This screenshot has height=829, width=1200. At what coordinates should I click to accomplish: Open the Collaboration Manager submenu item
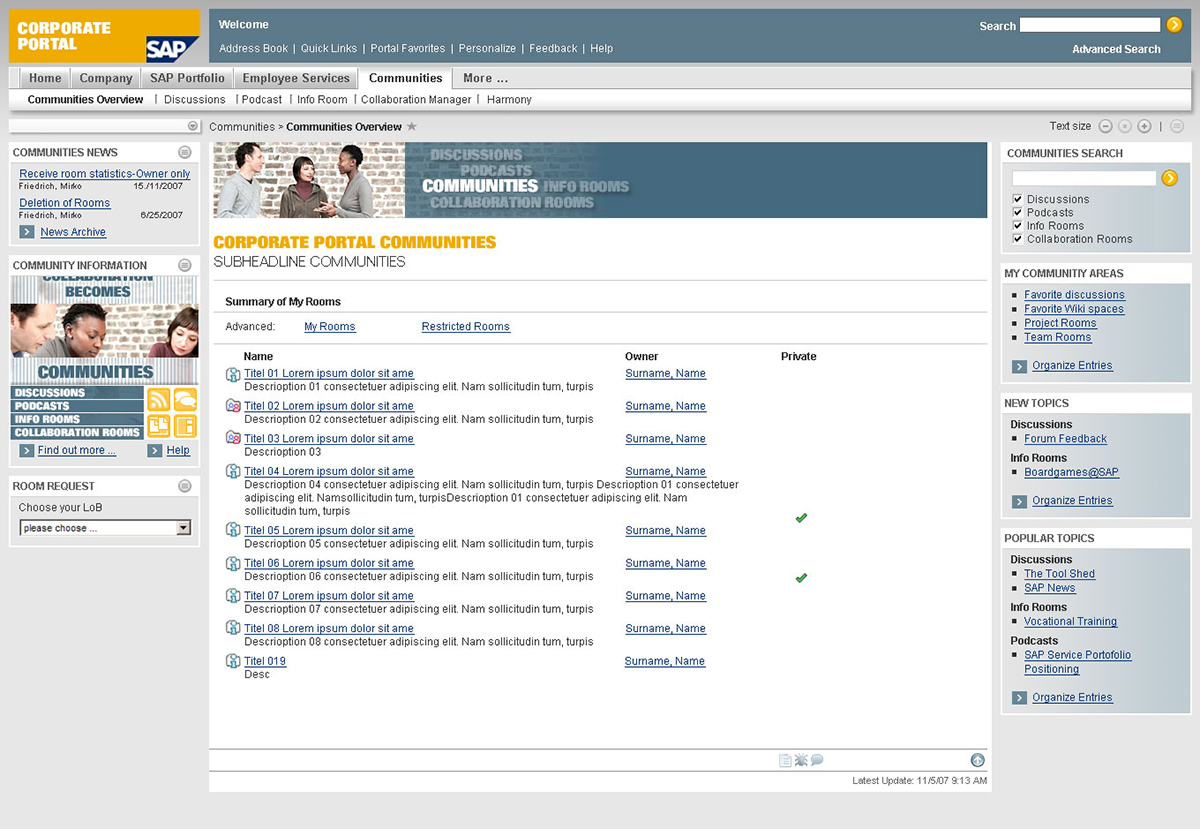[x=416, y=100]
